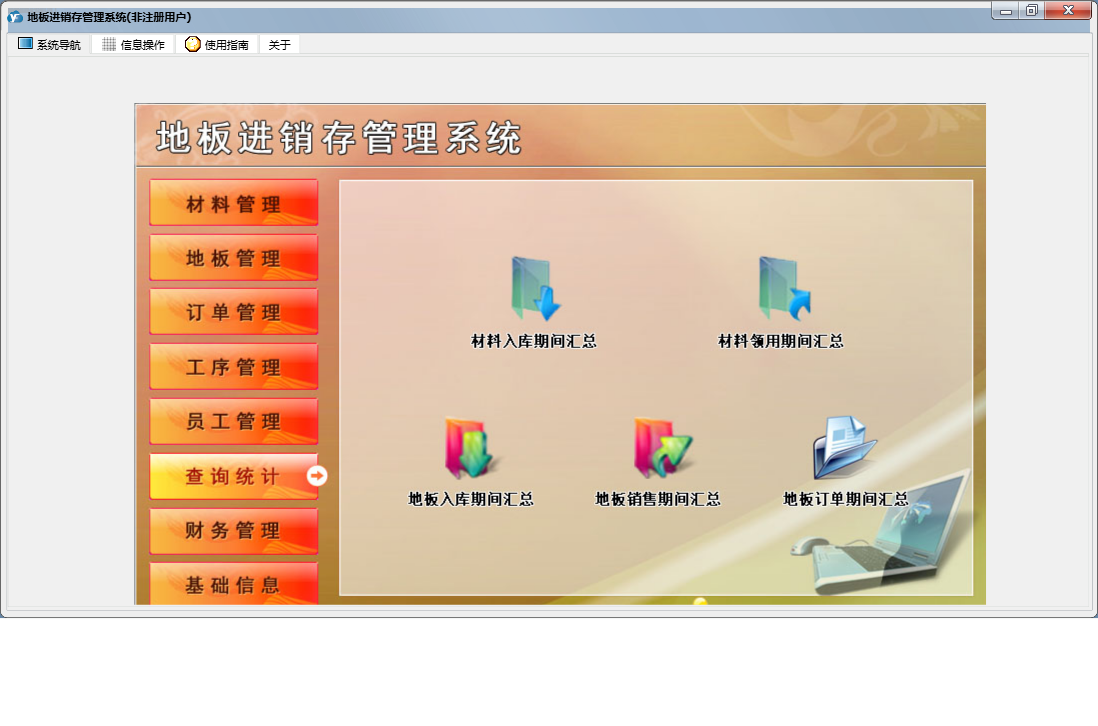Click the 材料领用期间汇总 label
Viewport: 1098px width, 726px height.
781,341
